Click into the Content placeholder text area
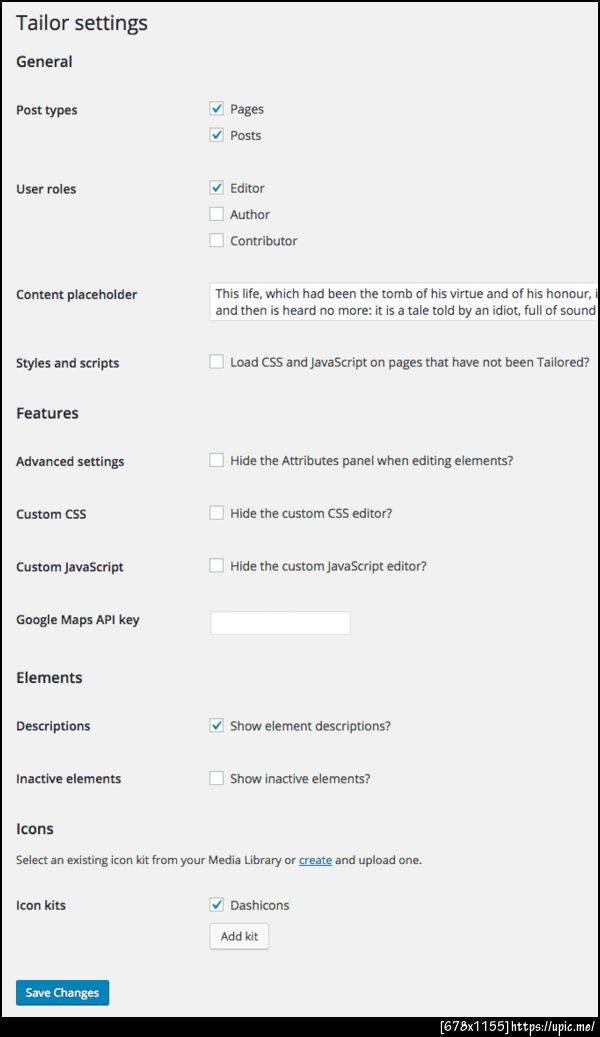The height and width of the screenshot is (1037, 600). click(404, 302)
